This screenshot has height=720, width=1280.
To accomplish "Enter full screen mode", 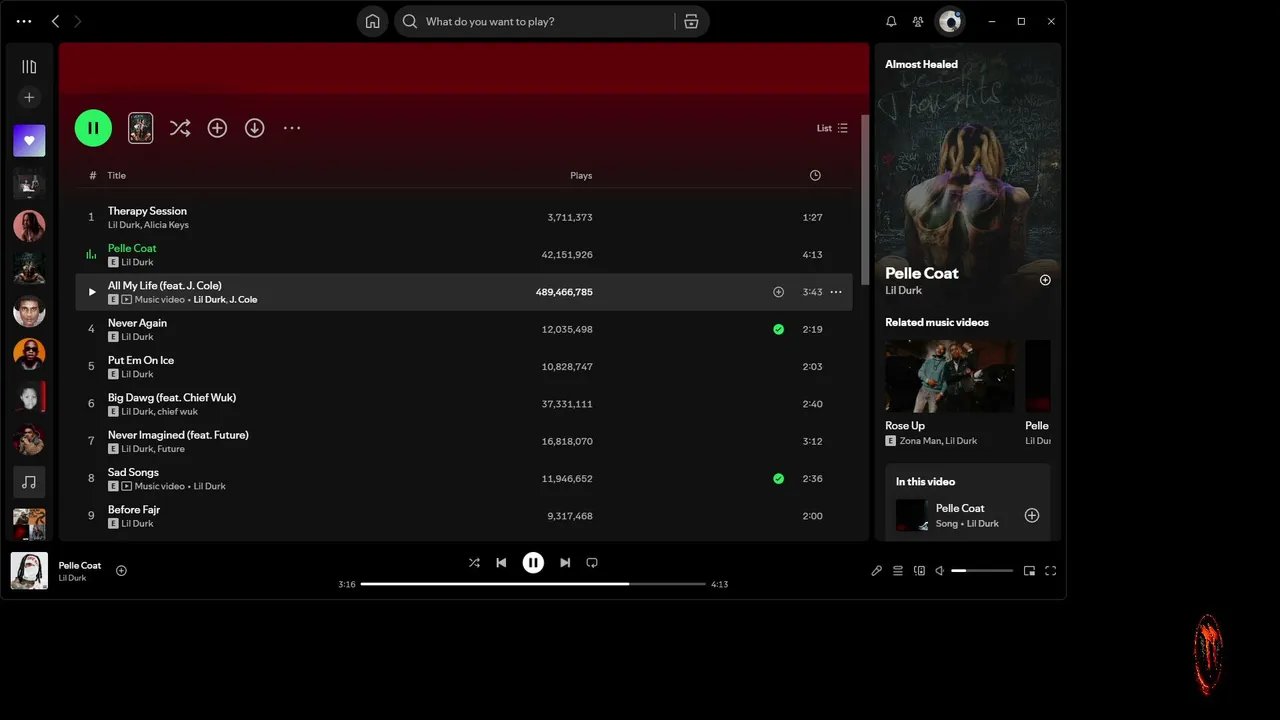I will pyautogui.click(x=1050, y=571).
